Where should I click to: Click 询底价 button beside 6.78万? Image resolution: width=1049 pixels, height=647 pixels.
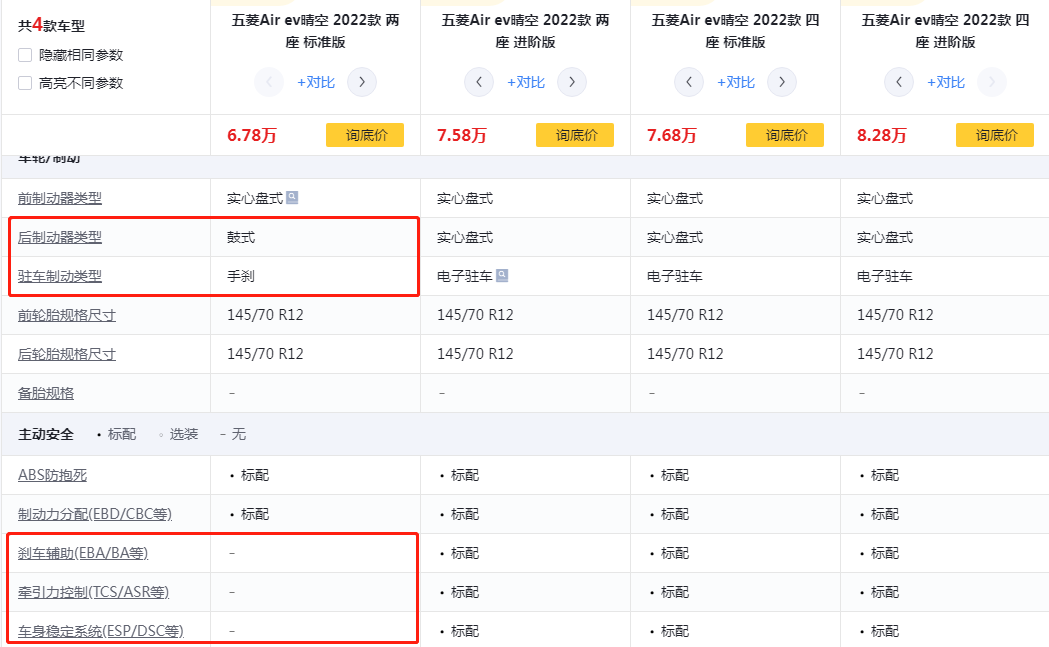(365, 135)
